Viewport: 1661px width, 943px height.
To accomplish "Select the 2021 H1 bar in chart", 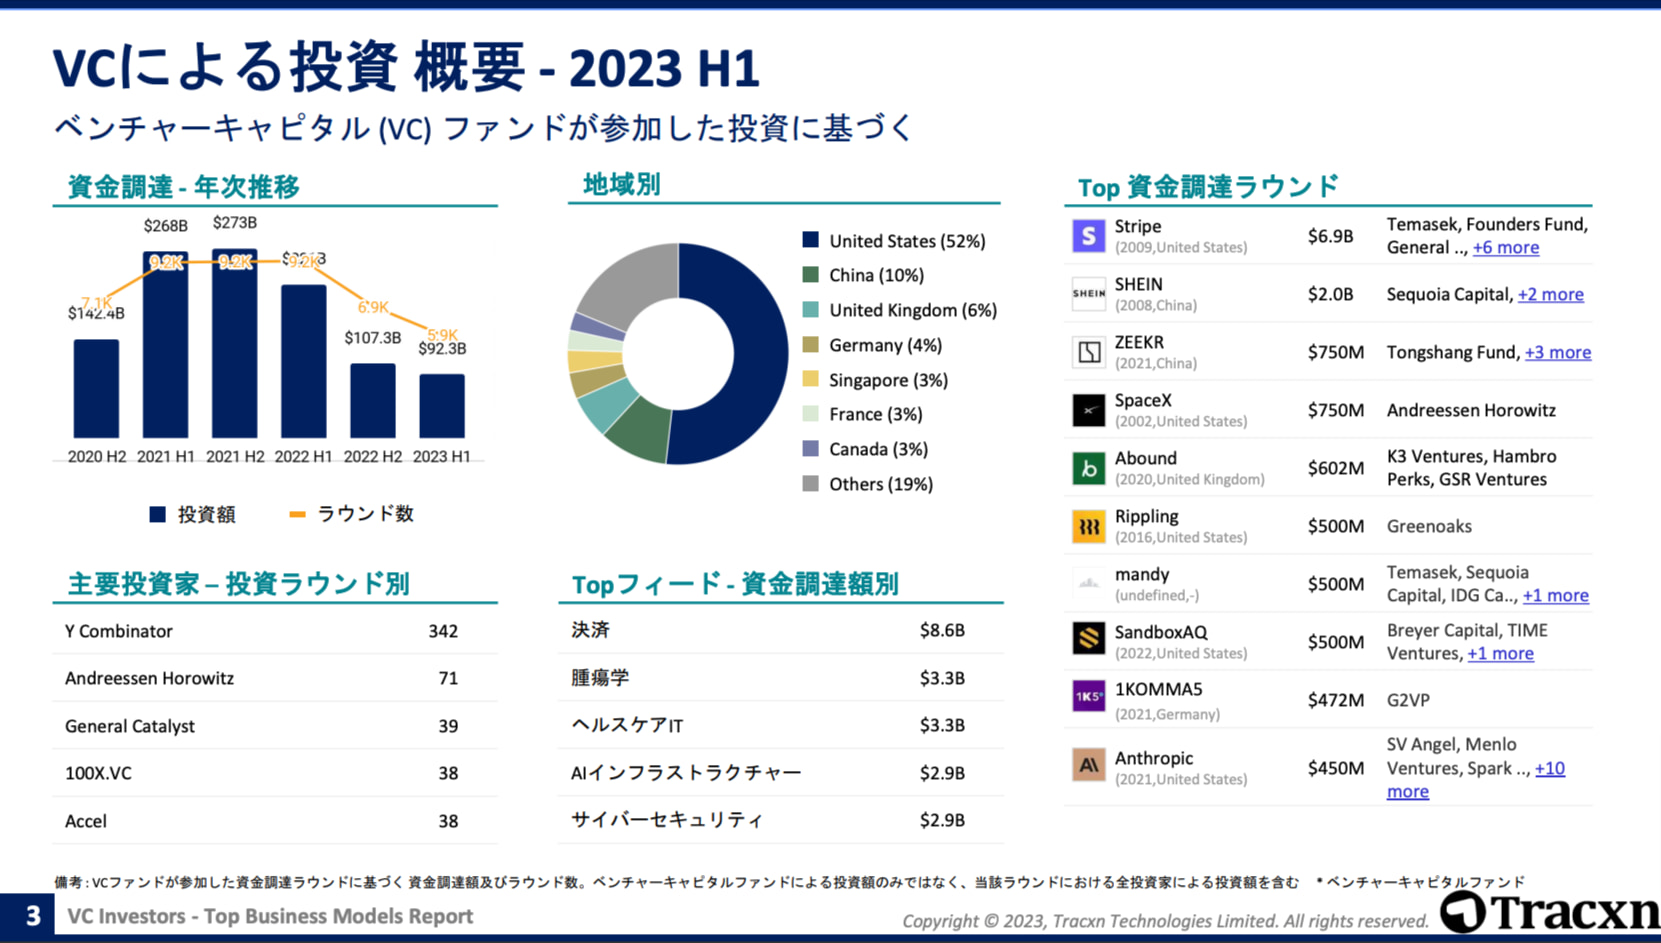I will [x=165, y=345].
